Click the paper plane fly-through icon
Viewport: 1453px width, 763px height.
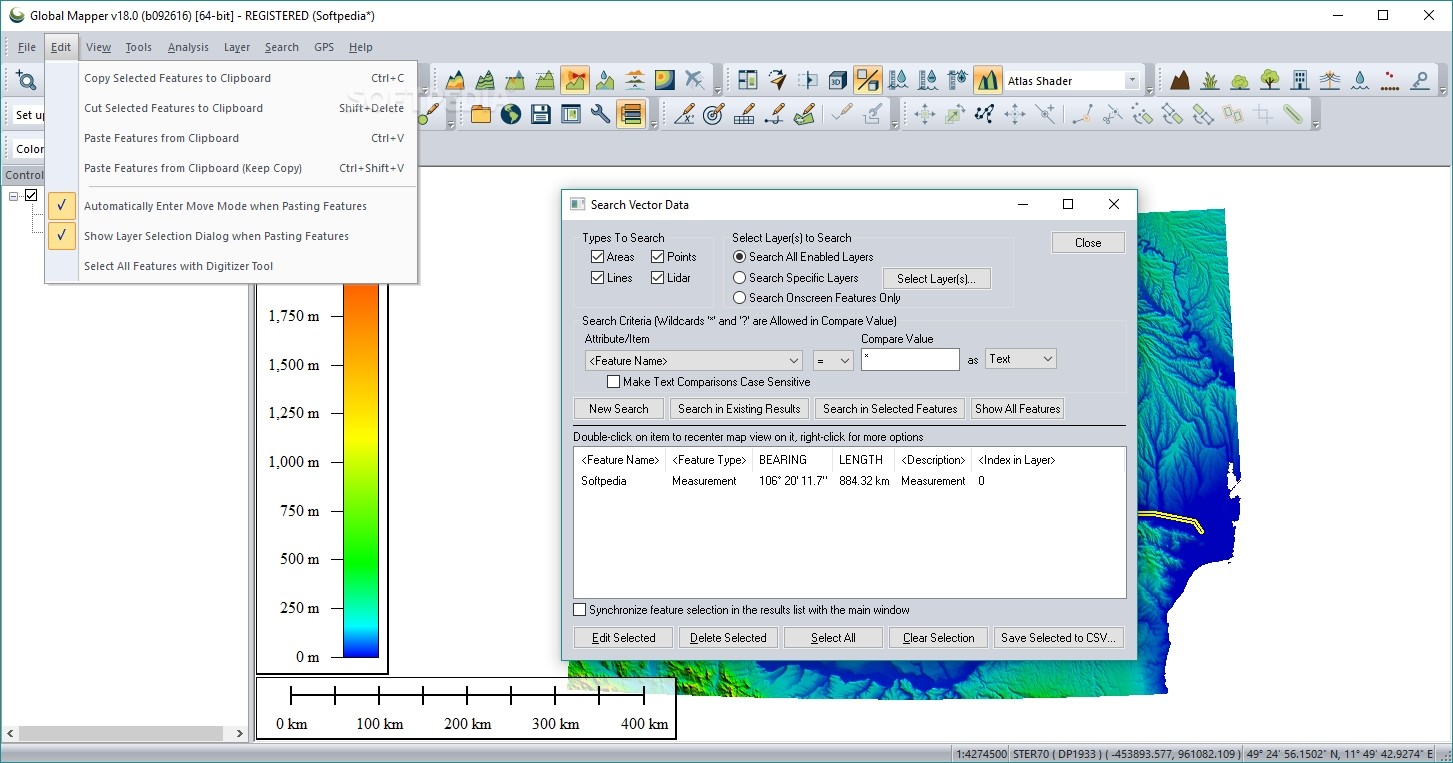[777, 80]
